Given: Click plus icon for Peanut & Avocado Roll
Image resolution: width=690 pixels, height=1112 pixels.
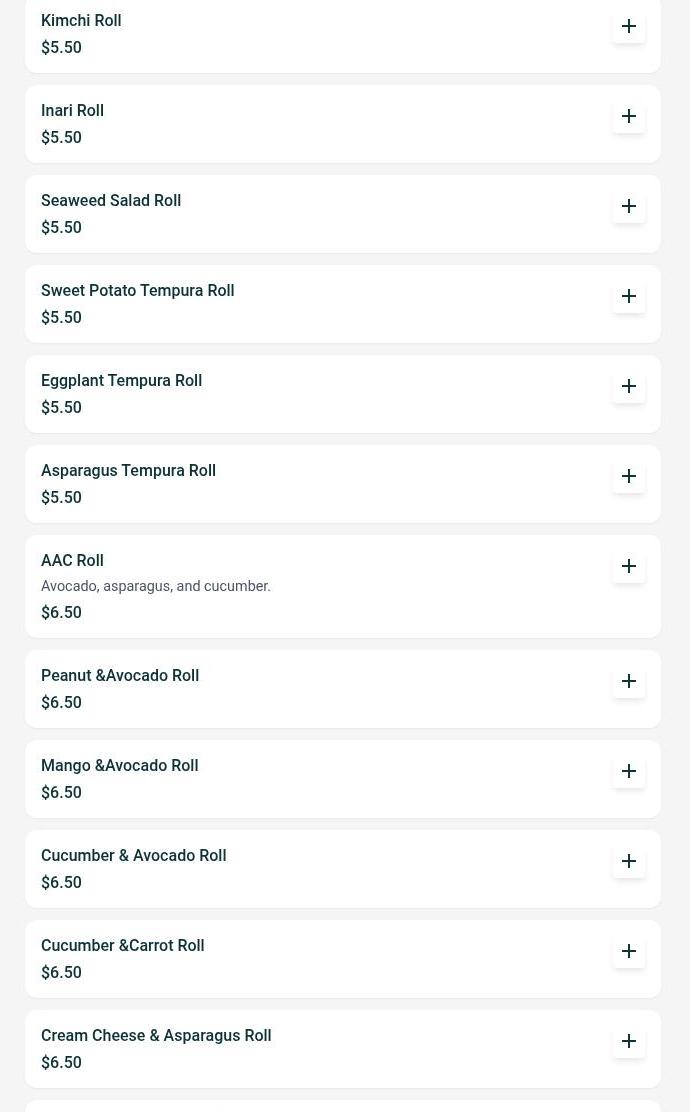Looking at the screenshot, I should pos(629,681).
